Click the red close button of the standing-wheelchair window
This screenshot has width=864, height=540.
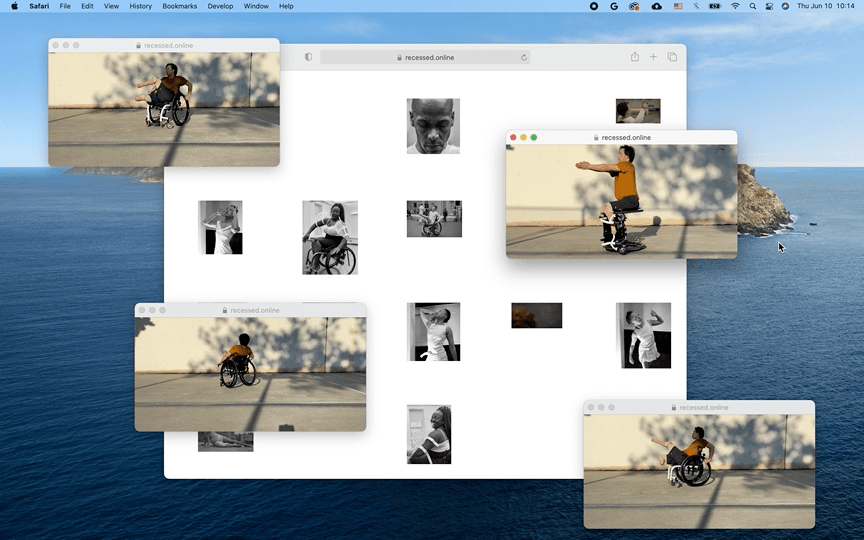click(x=513, y=137)
